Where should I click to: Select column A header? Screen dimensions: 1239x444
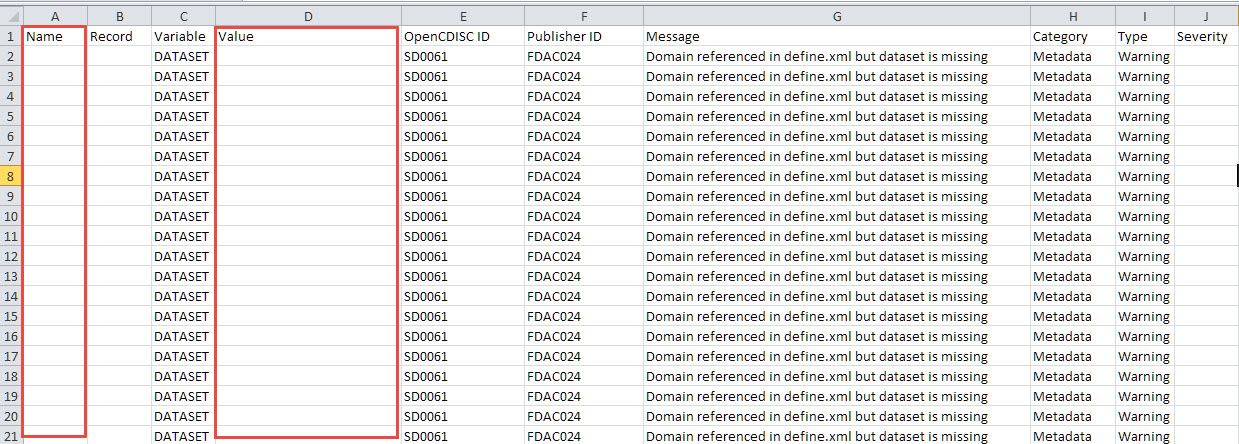54,16
